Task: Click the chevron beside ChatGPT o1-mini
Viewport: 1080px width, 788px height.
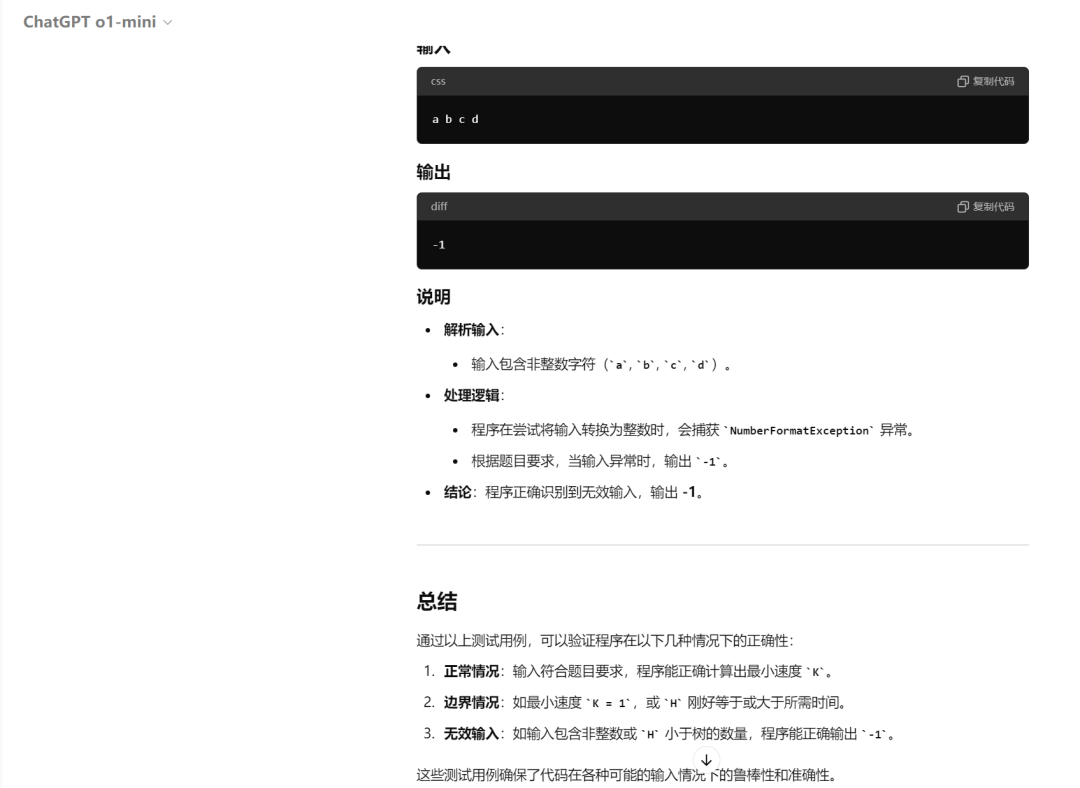Action: point(167,23)
